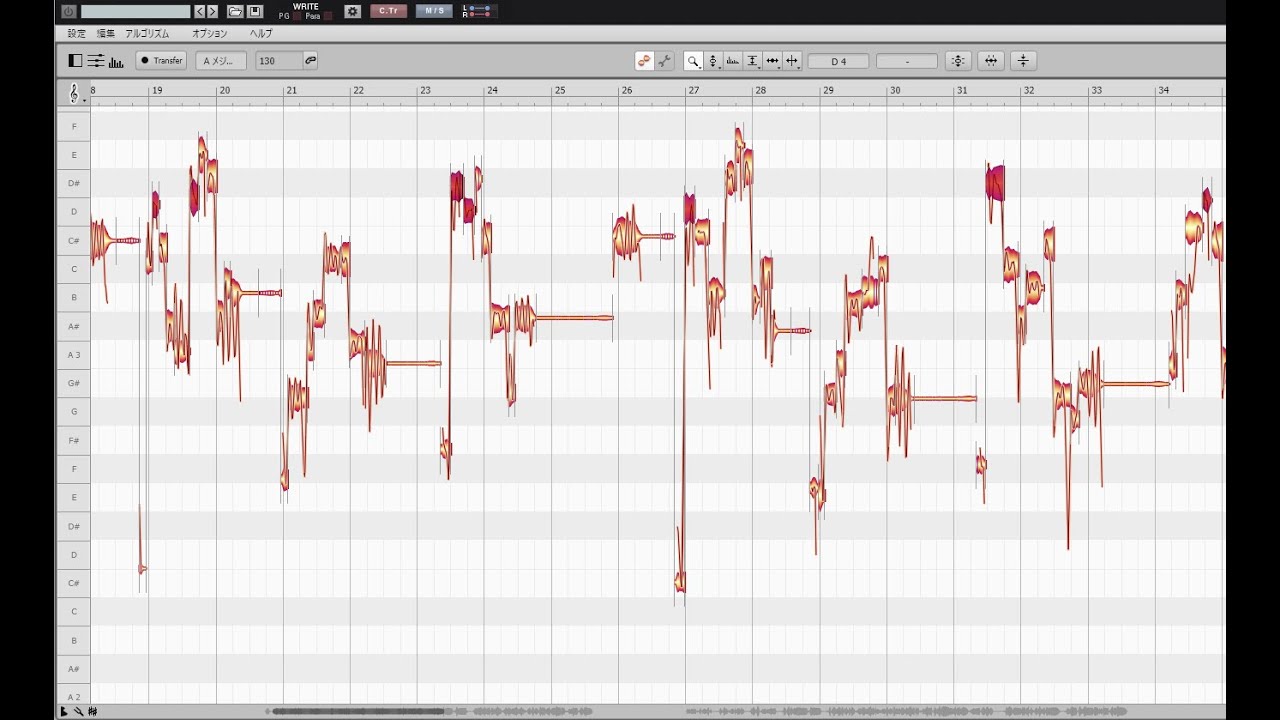Open the オプション menu
1280x720 pixels.
pyautogui.click(x=210, y=33)
